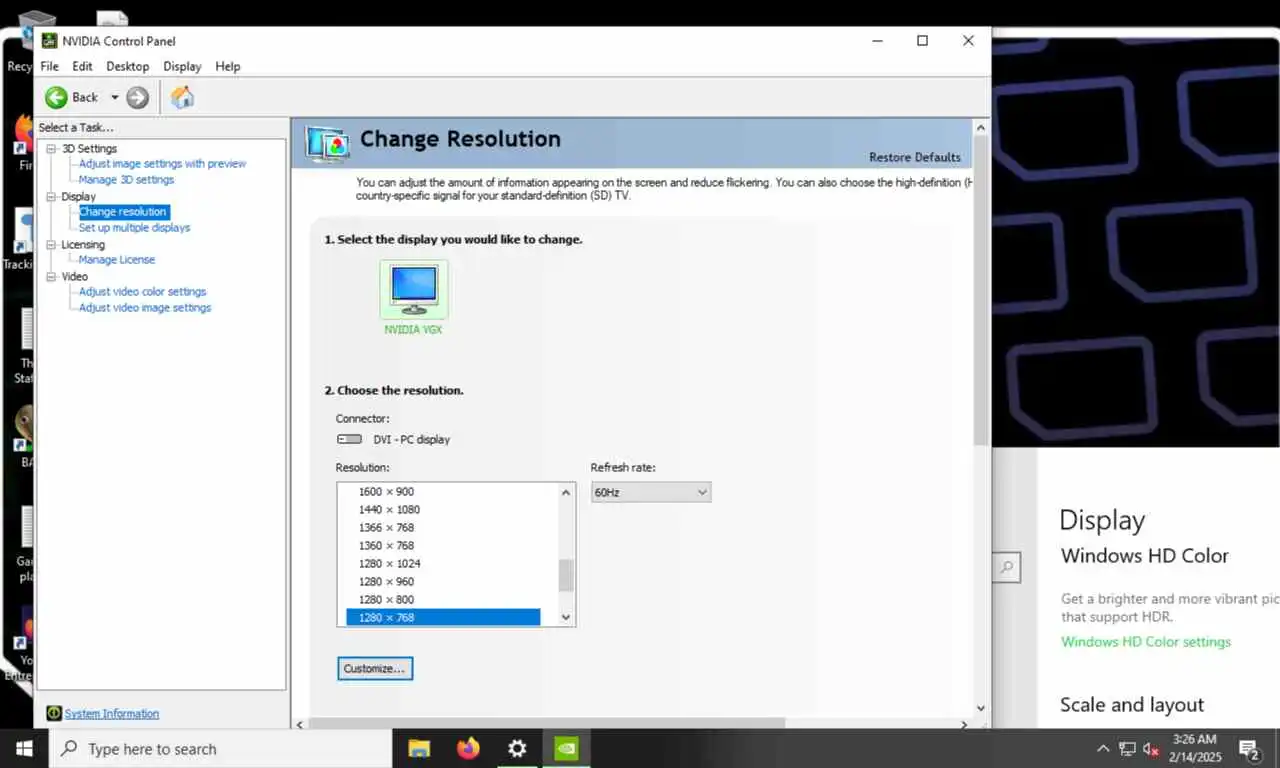1280x768 pixels.
Task: Click main panel horizontal scroll left arrow
Action: click(x=300, y=724)
